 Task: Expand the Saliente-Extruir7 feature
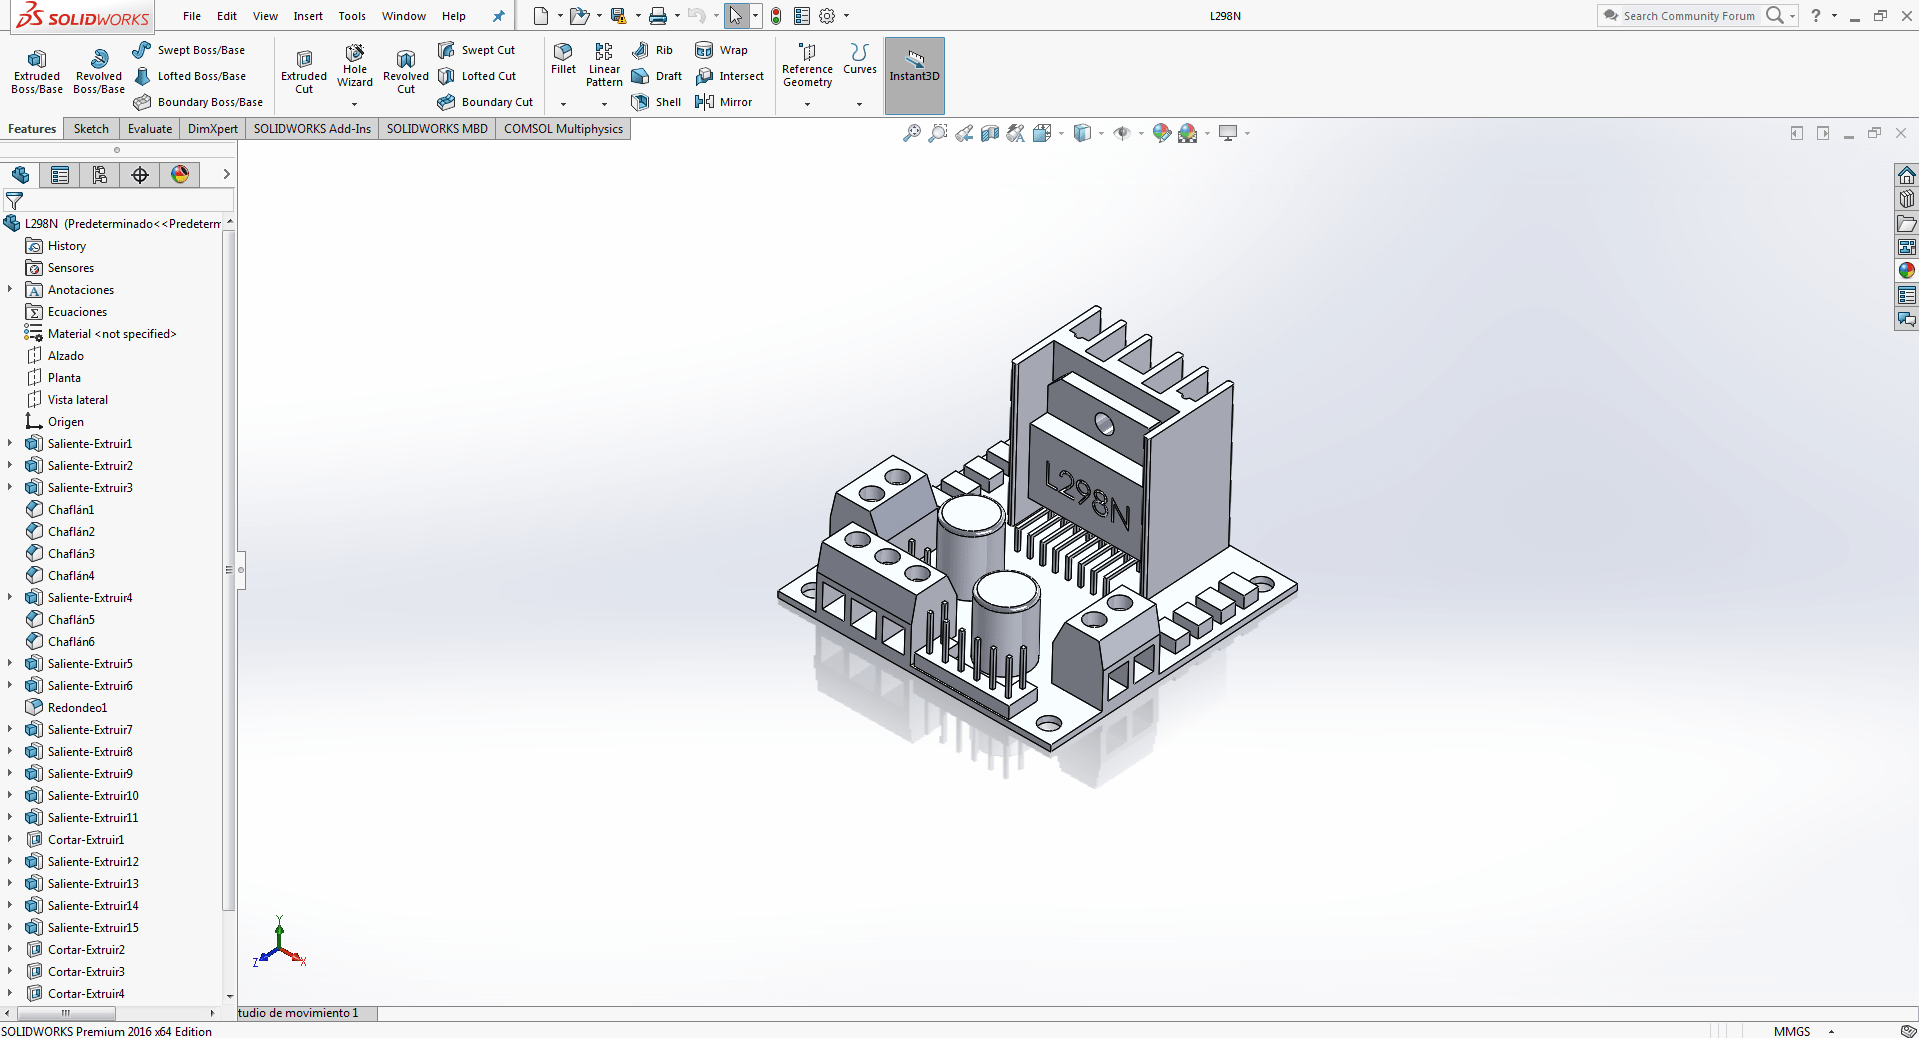tap(10, 729)
